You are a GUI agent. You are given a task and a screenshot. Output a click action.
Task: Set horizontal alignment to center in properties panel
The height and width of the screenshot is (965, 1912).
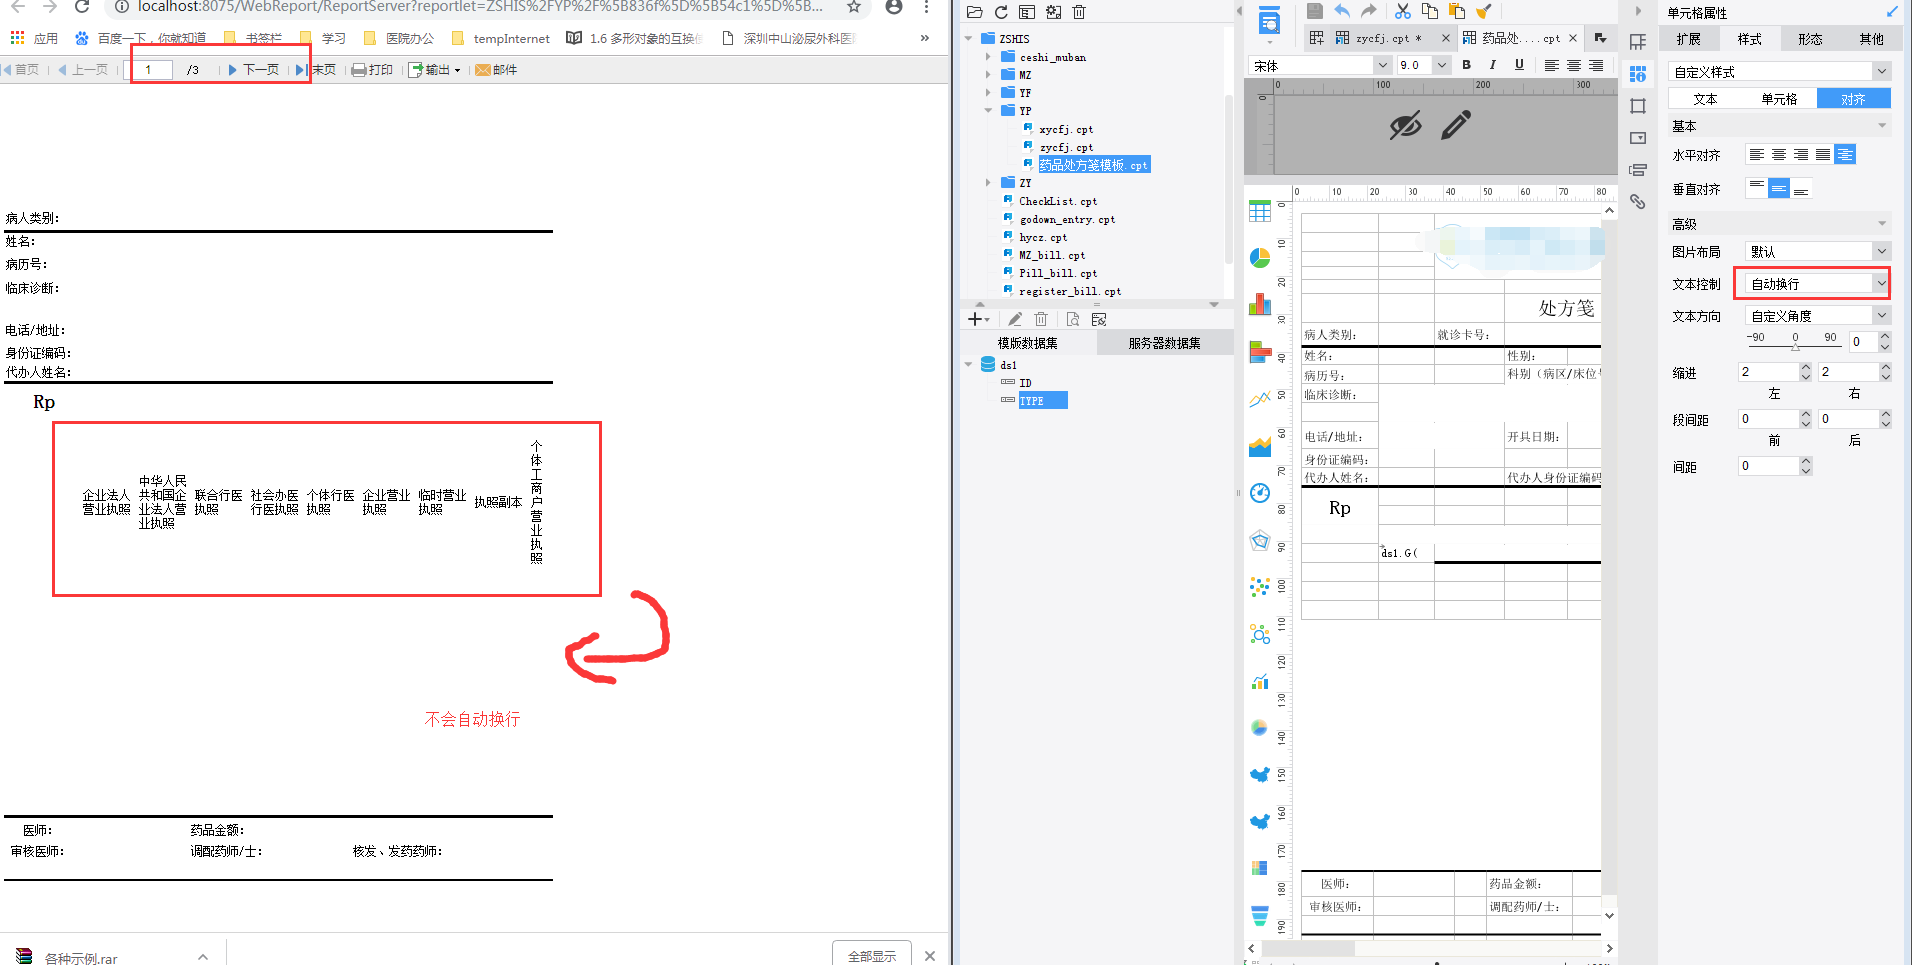tap(1779, 155)
